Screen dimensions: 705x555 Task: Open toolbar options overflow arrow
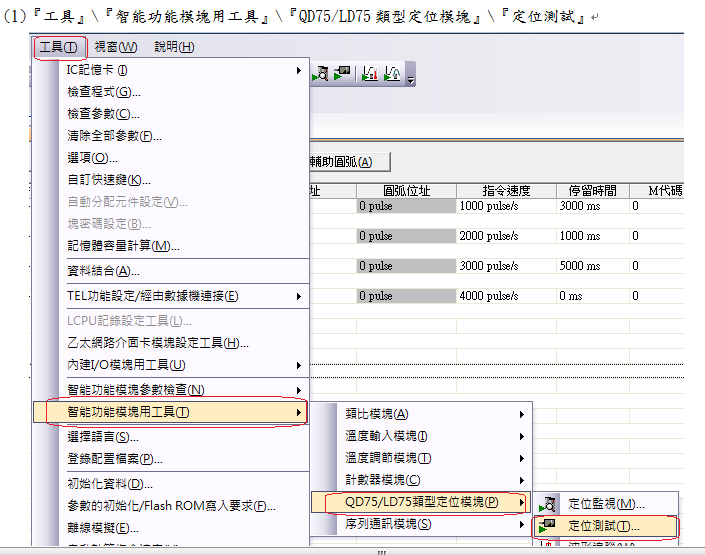click(410, 77)
